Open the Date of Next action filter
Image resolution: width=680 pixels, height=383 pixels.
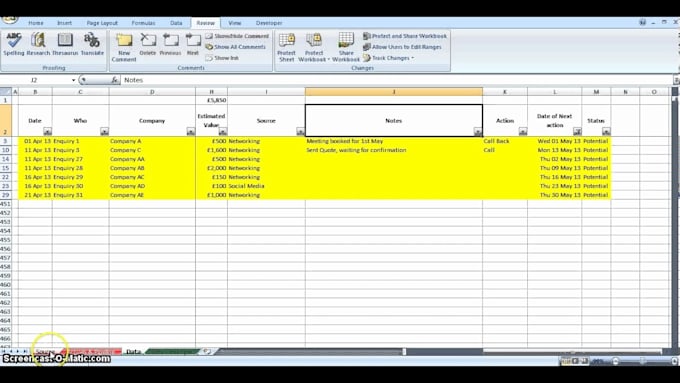tap(577, 131)
